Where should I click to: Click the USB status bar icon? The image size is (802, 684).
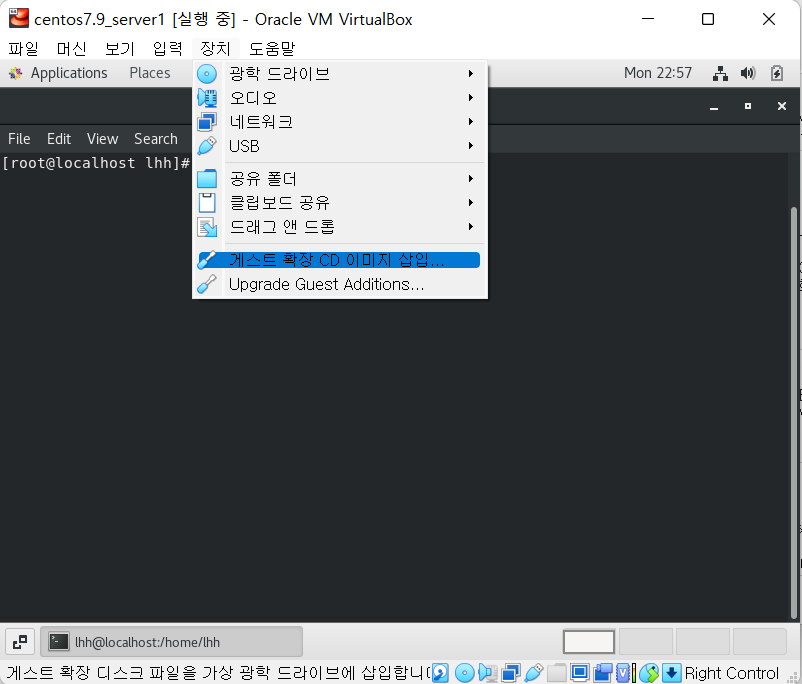[x=533, y=673]
